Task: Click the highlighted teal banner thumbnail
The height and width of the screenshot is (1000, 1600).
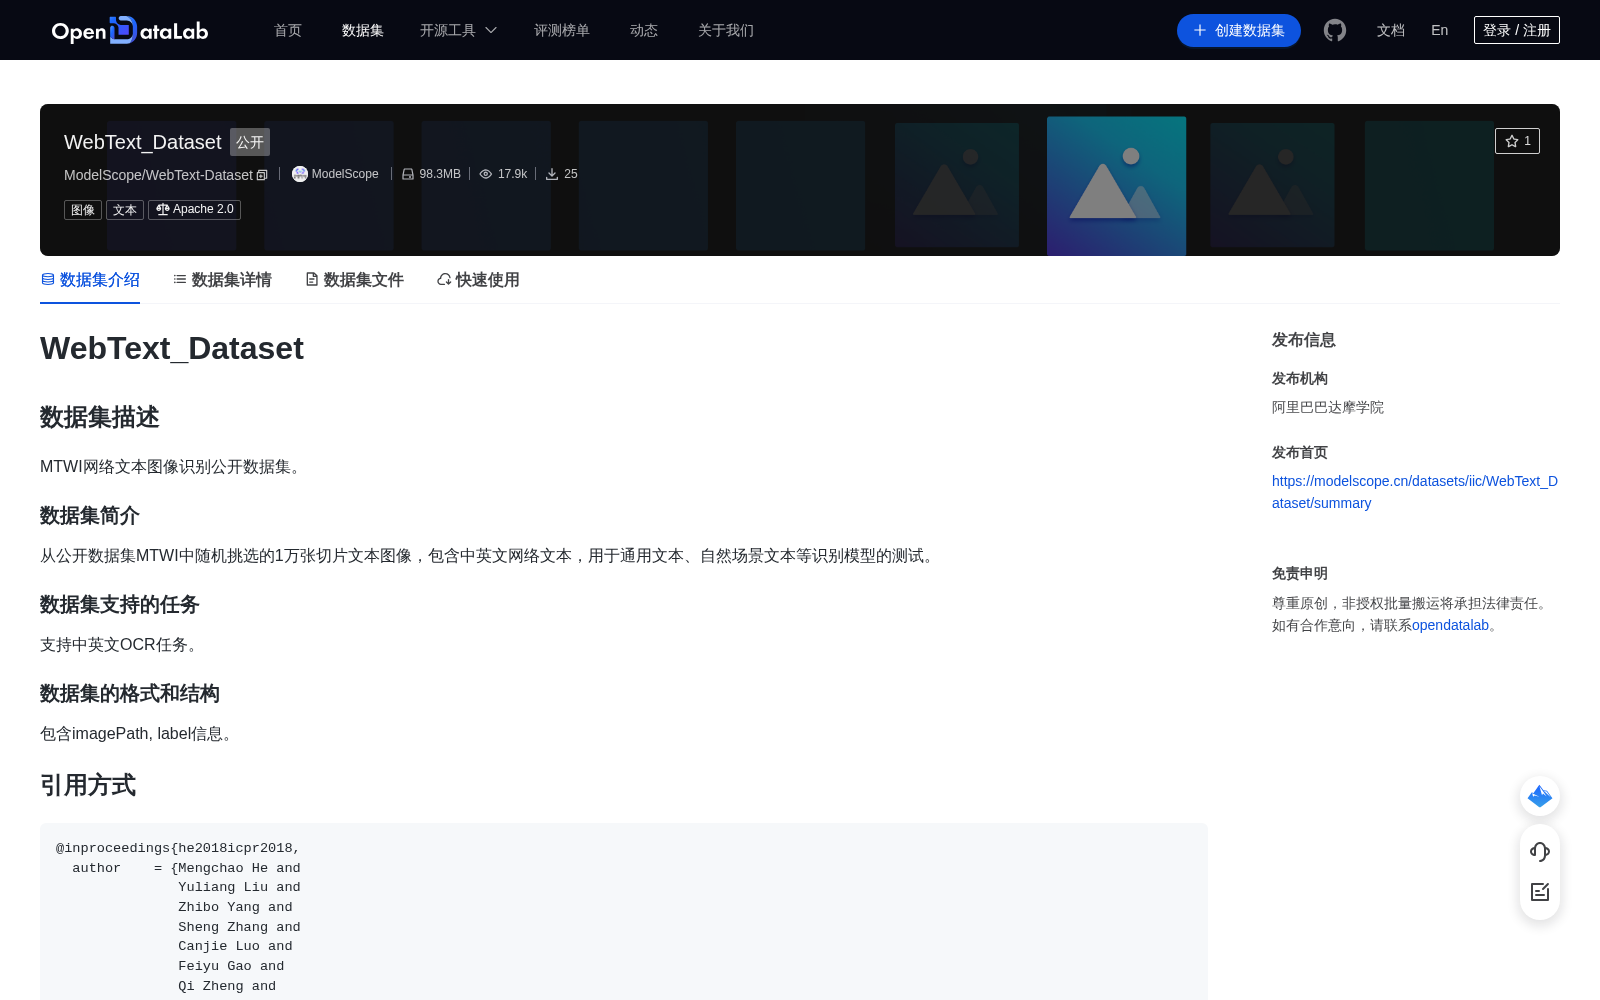Action: 1116,186
